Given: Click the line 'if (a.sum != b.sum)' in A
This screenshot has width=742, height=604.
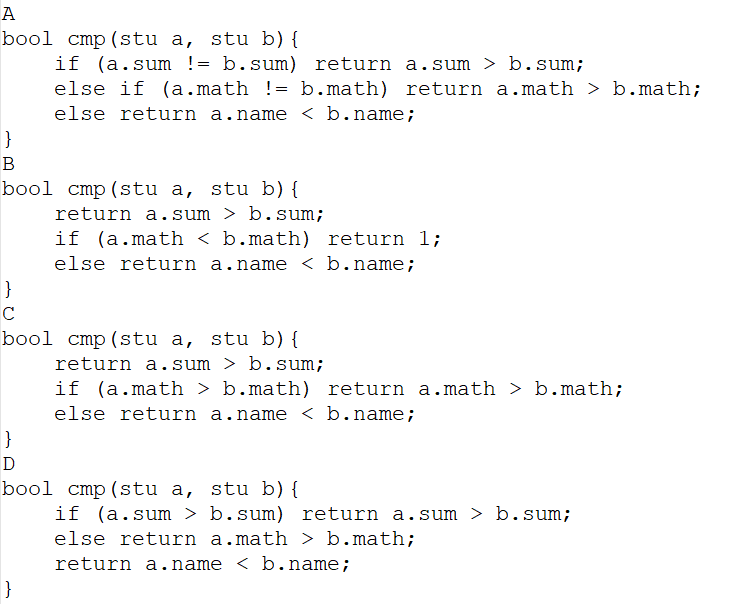Looking at the screenshot, I should click(x=319, y=64).
